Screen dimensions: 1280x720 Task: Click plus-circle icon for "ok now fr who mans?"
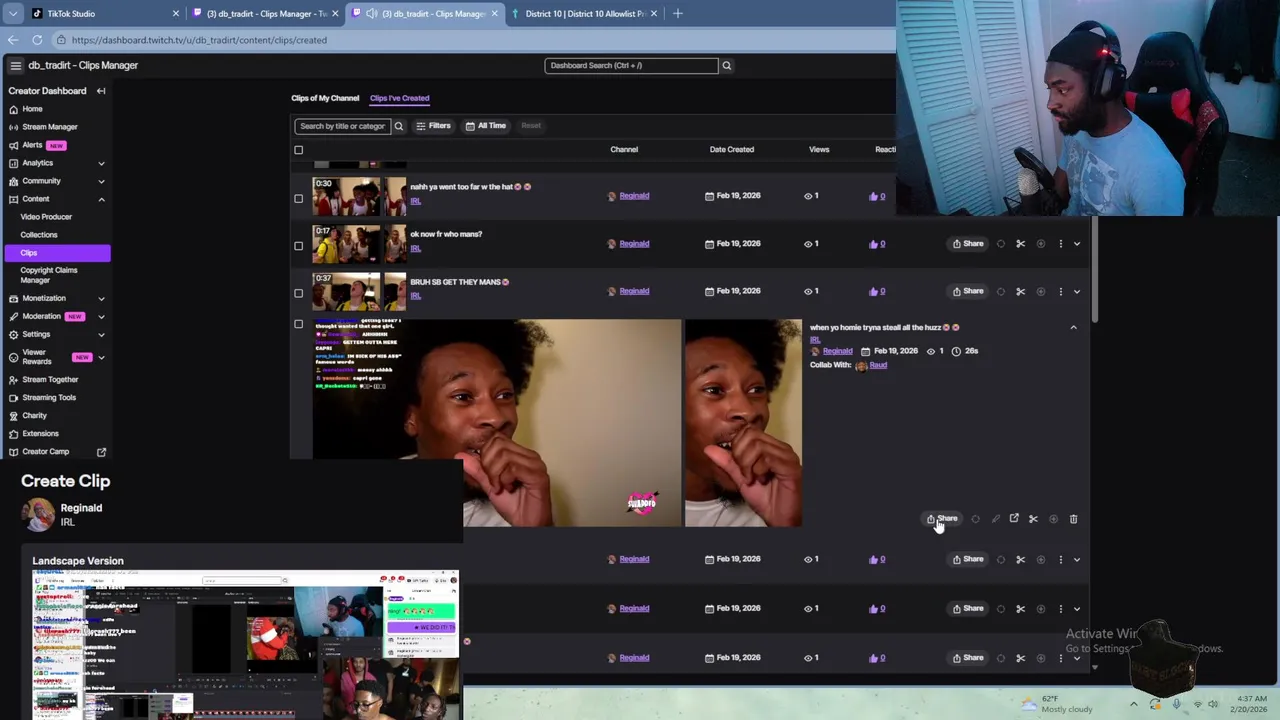[x=1040, y=244]
